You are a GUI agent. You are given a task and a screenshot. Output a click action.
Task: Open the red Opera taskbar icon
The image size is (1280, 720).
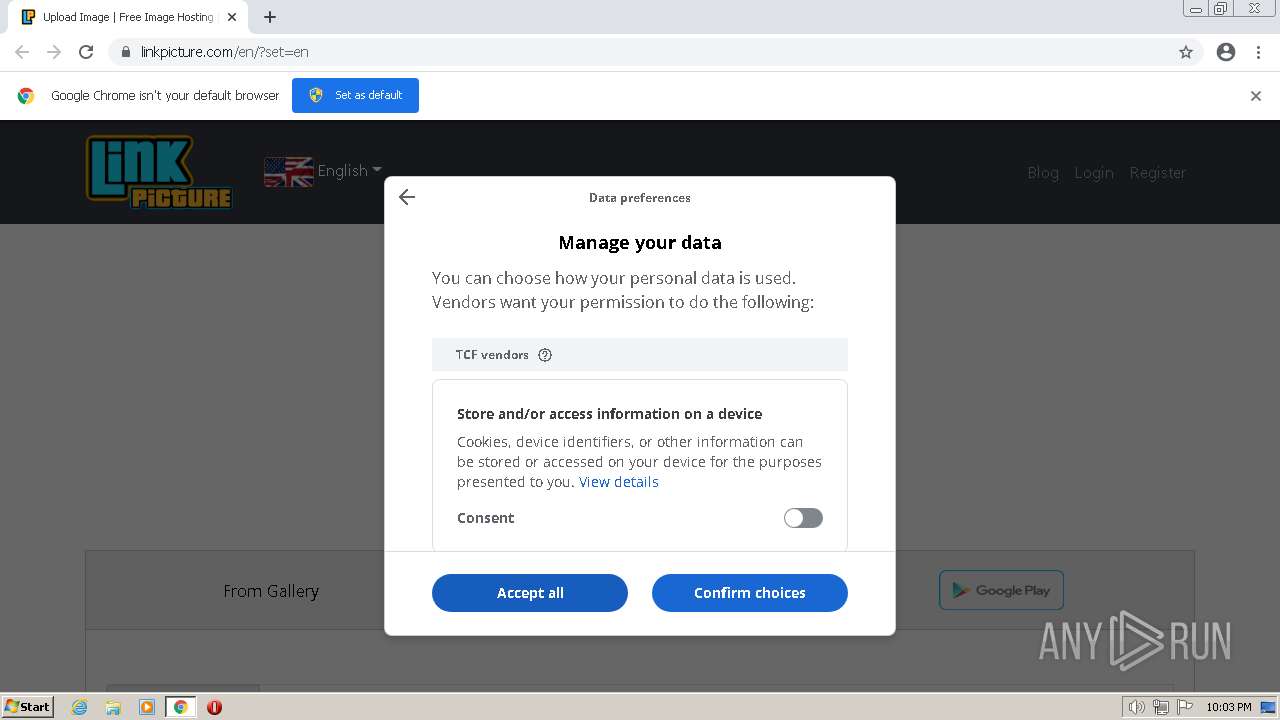[x=214, y=707]
